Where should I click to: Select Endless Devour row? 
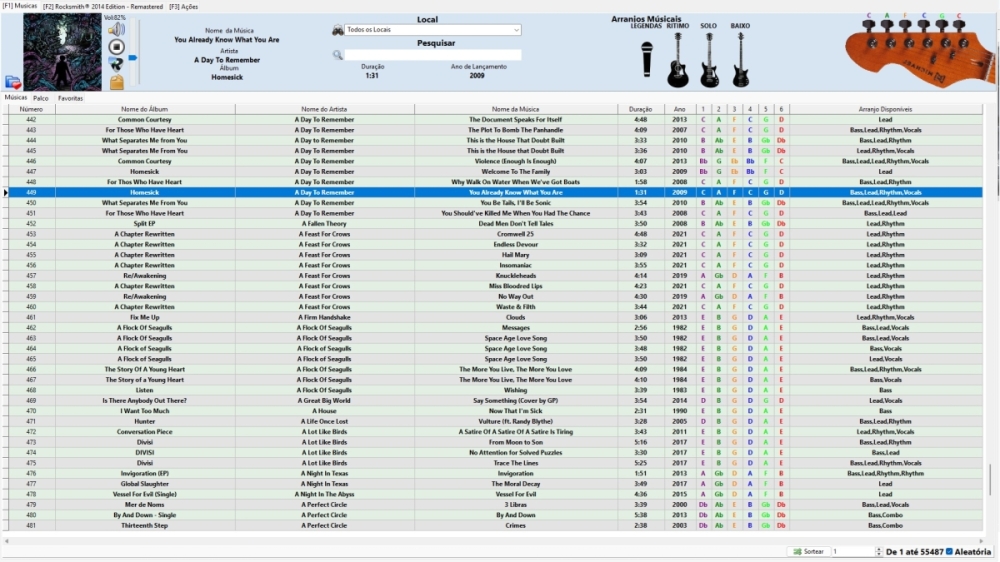[495, 244]
